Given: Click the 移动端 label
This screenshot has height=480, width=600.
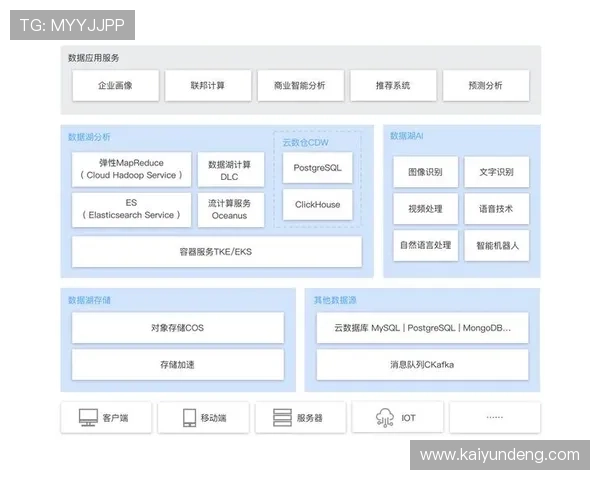Looking at the screenshot, I should tap(214, 418).
